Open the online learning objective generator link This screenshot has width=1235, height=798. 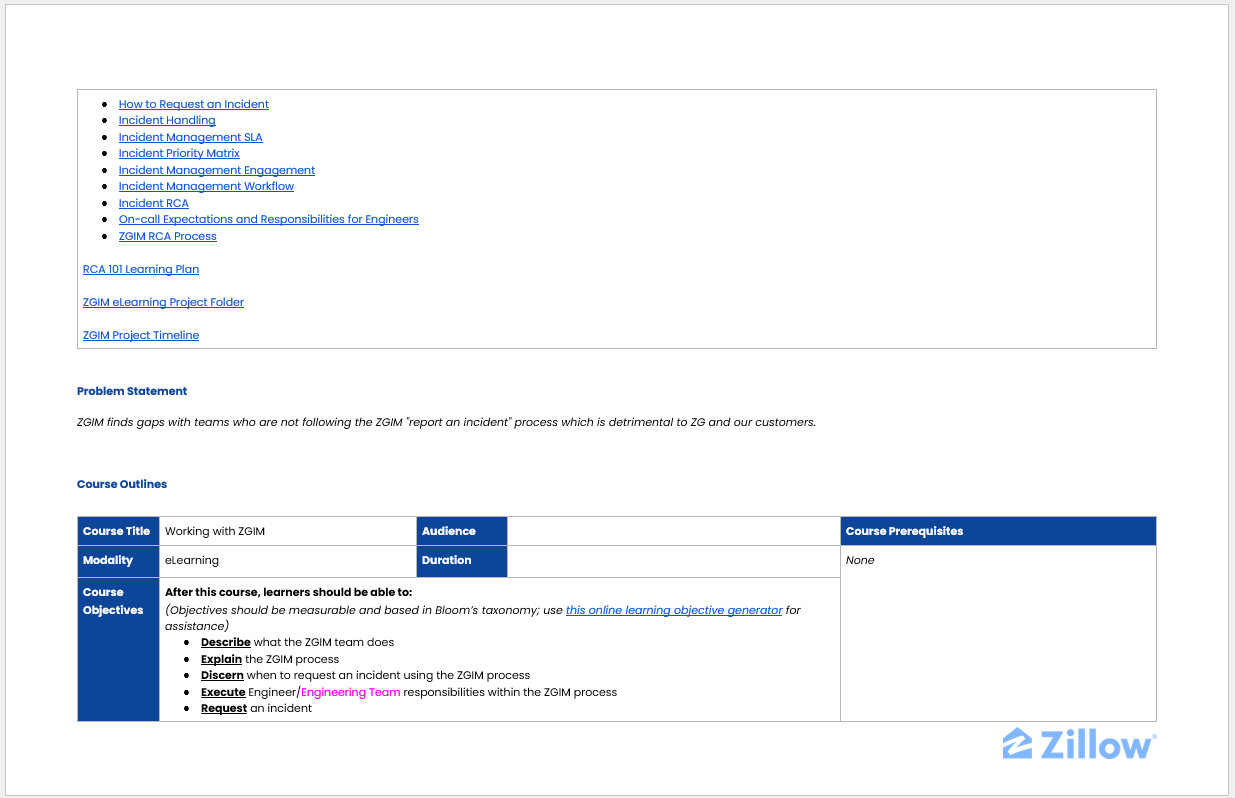pos(673,610)
